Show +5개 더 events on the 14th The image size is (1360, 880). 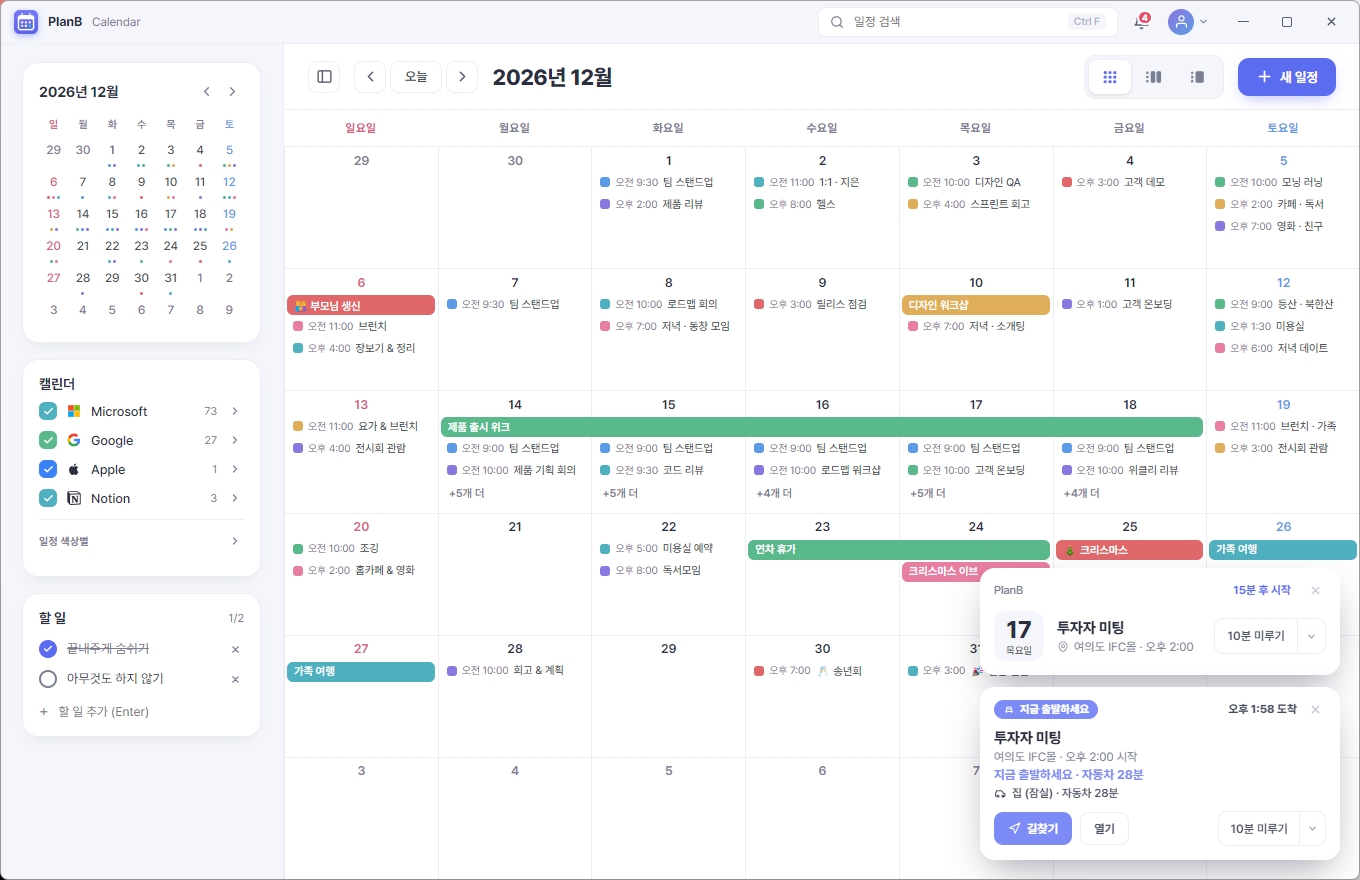467,493
